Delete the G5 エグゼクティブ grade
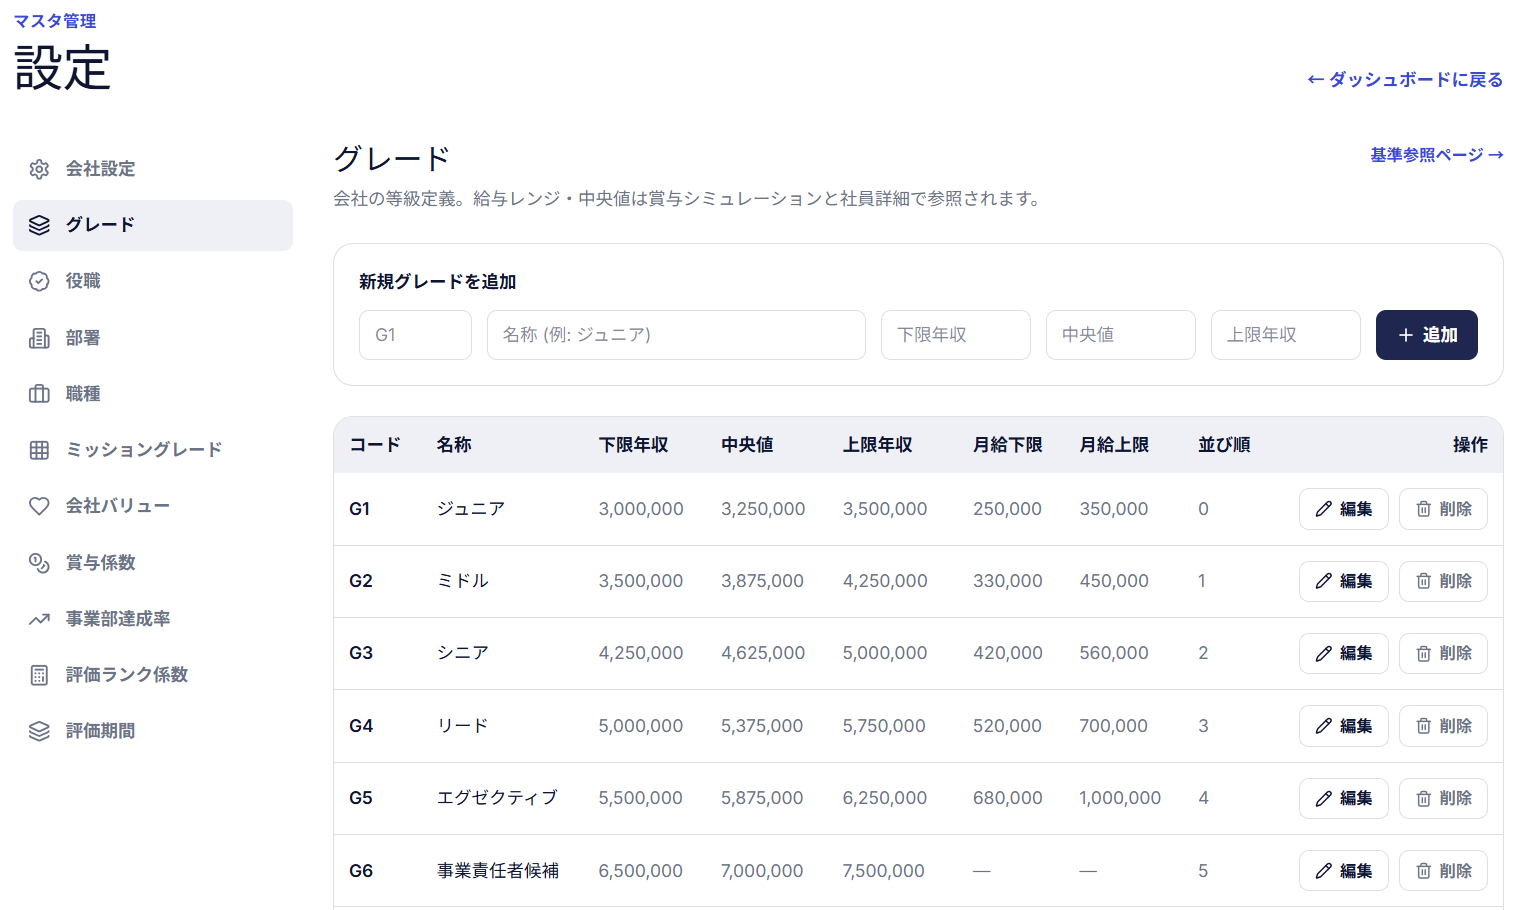The height and width of the screenshot is (910, 1540). pos(1443,798)
